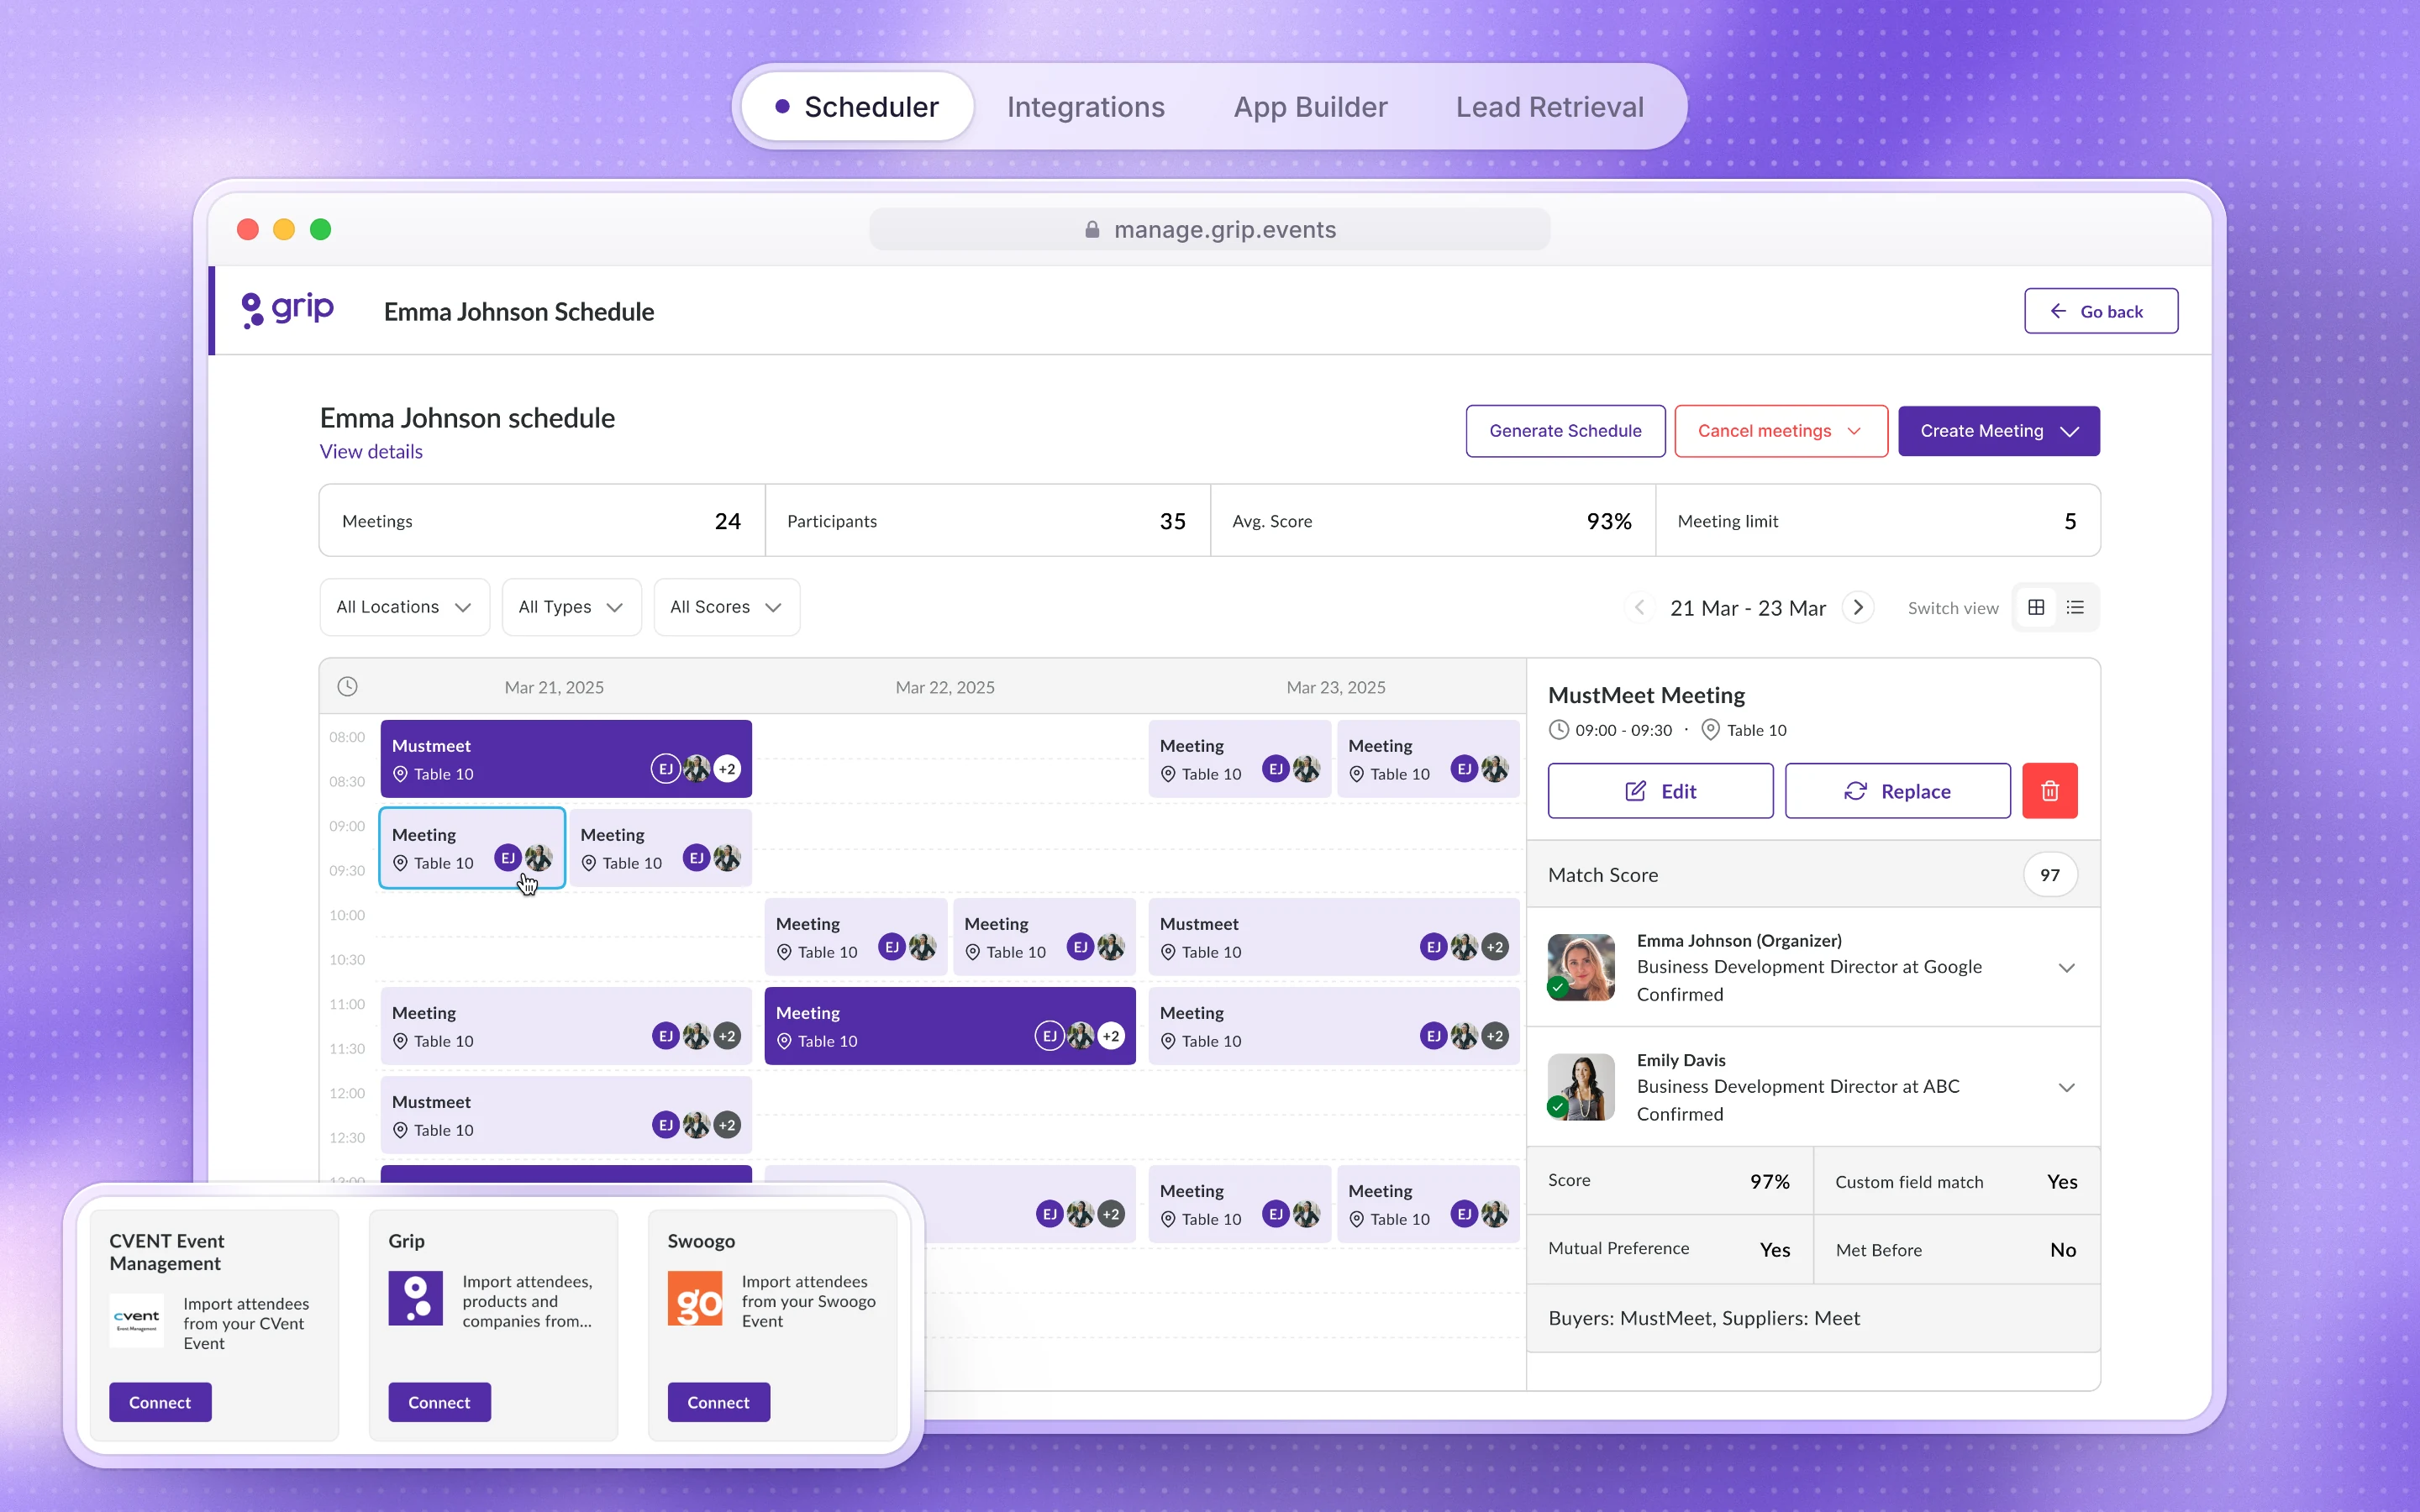The width and height of the screenshot is (2420, 1512).
Task: Select the Mar 21 12:00 Mustmeet block
Action: pos(566,1115)
